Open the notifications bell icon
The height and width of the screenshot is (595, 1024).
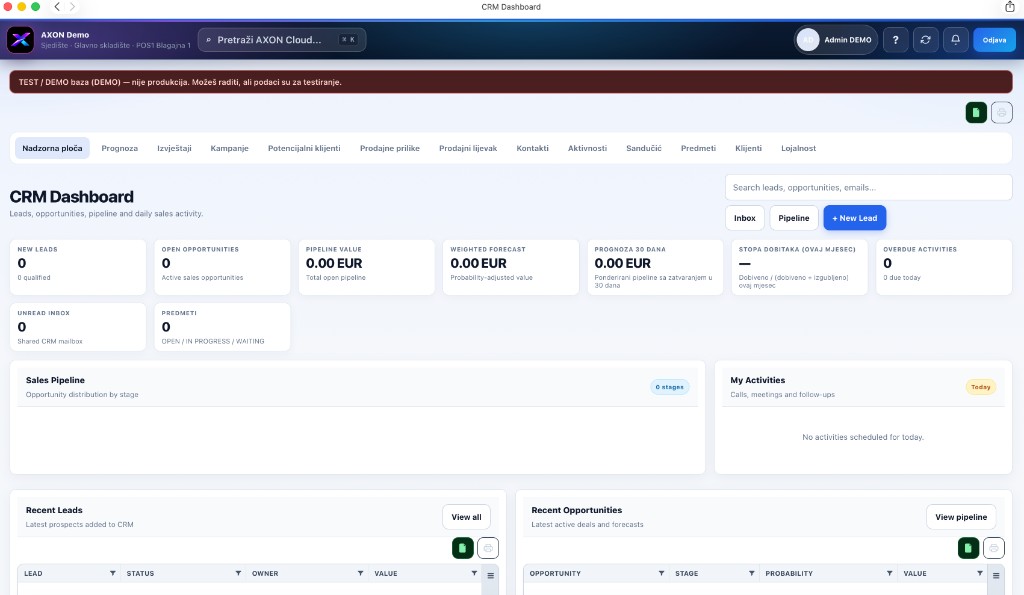(x=955, y=40)
